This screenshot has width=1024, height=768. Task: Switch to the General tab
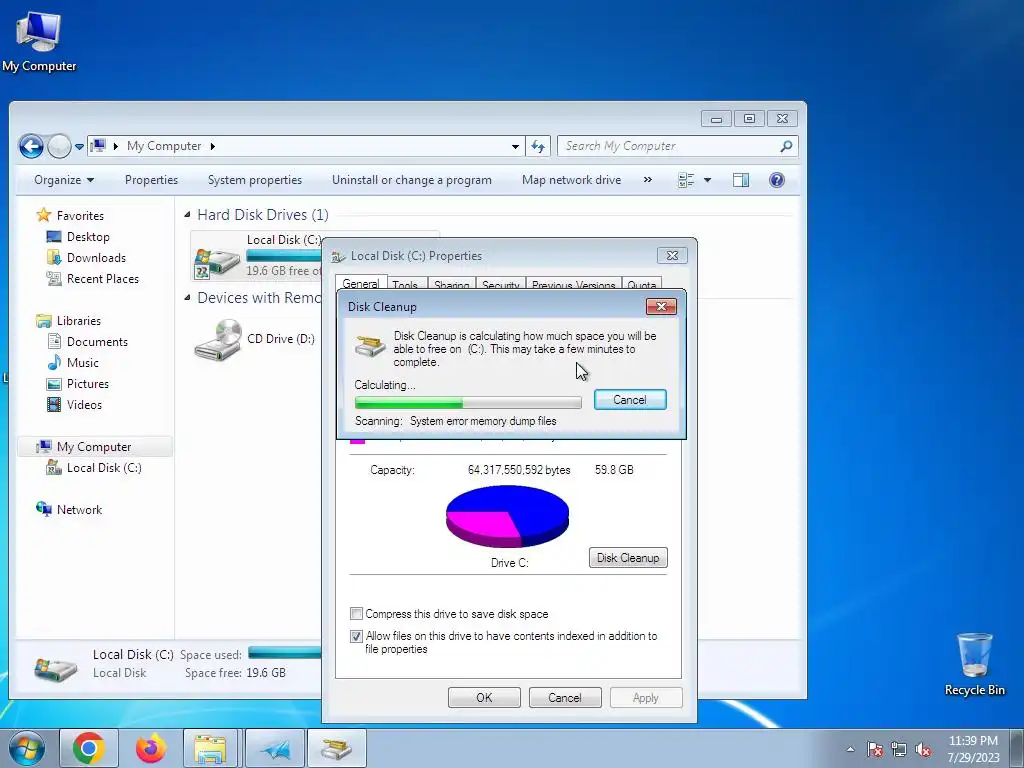[x=360, y=283]
